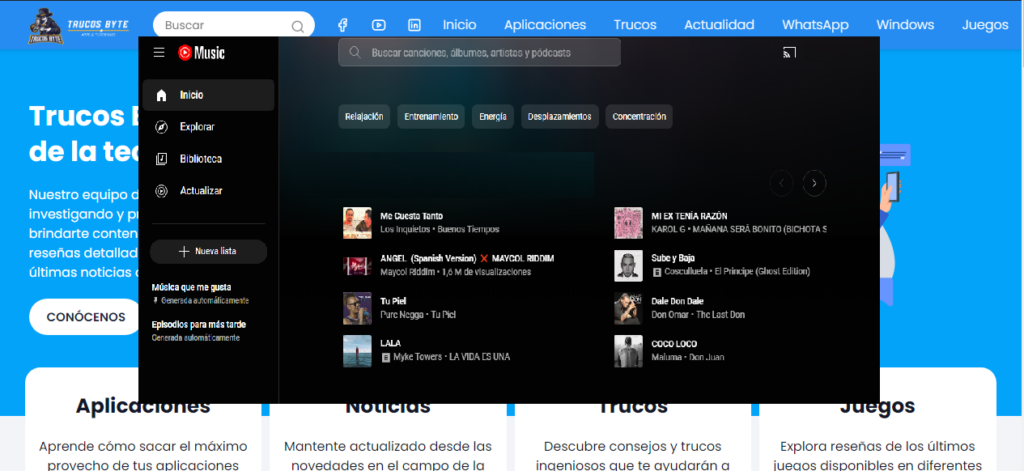
Task: Click the Inicio home icon in sidebar
Action: click(x=161, y=95)
